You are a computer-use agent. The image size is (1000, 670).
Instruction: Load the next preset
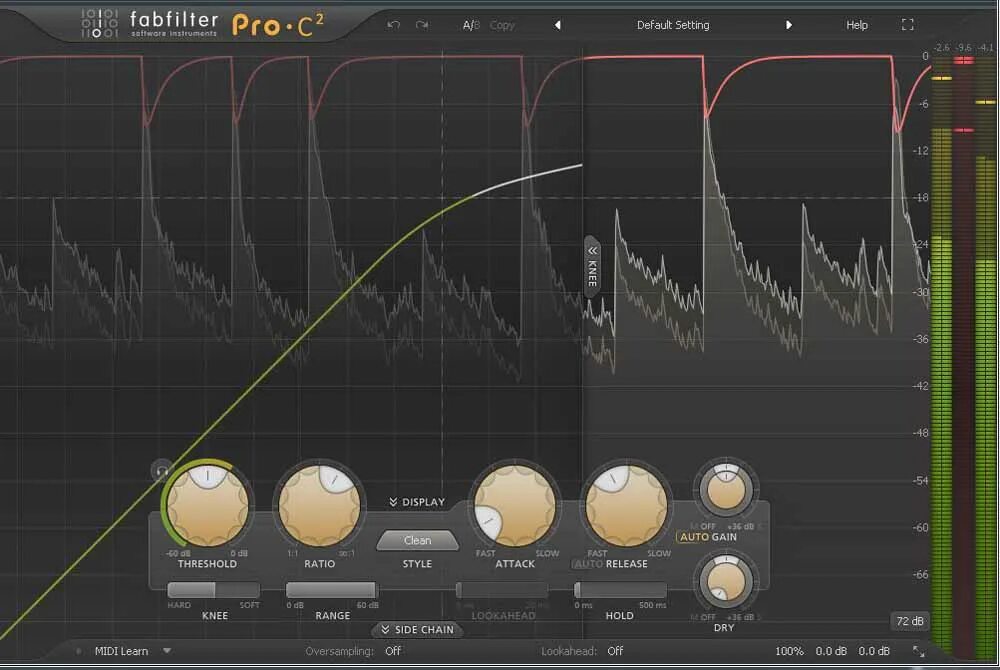789,25
